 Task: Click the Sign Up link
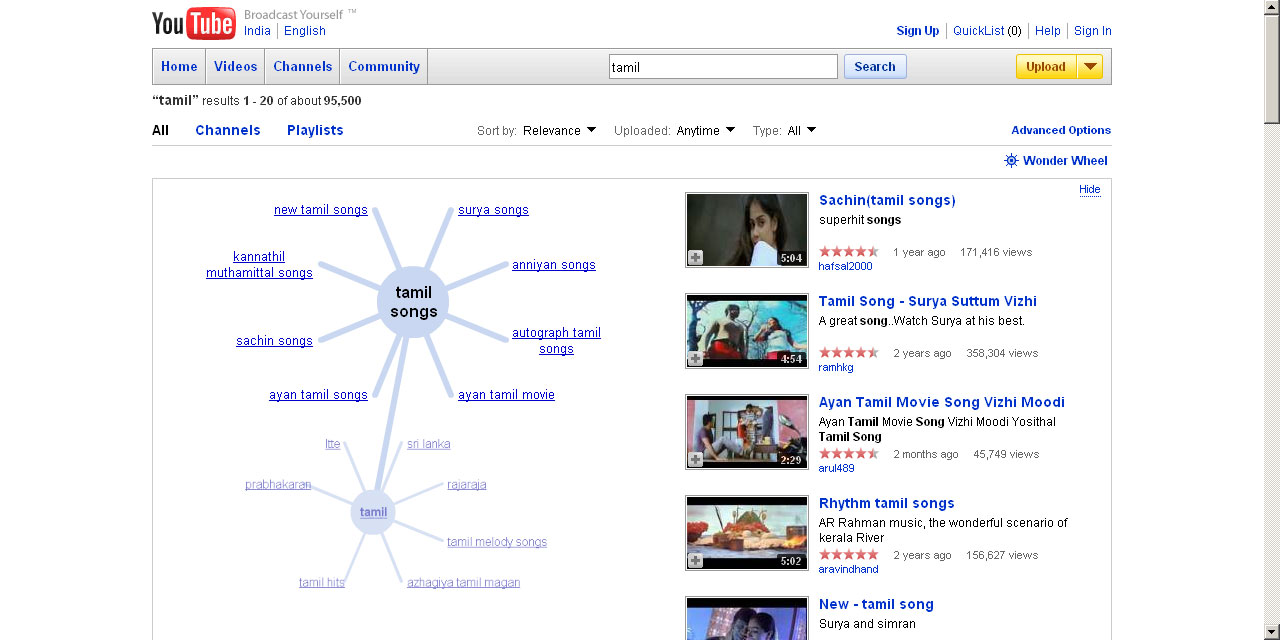[918, 31]
